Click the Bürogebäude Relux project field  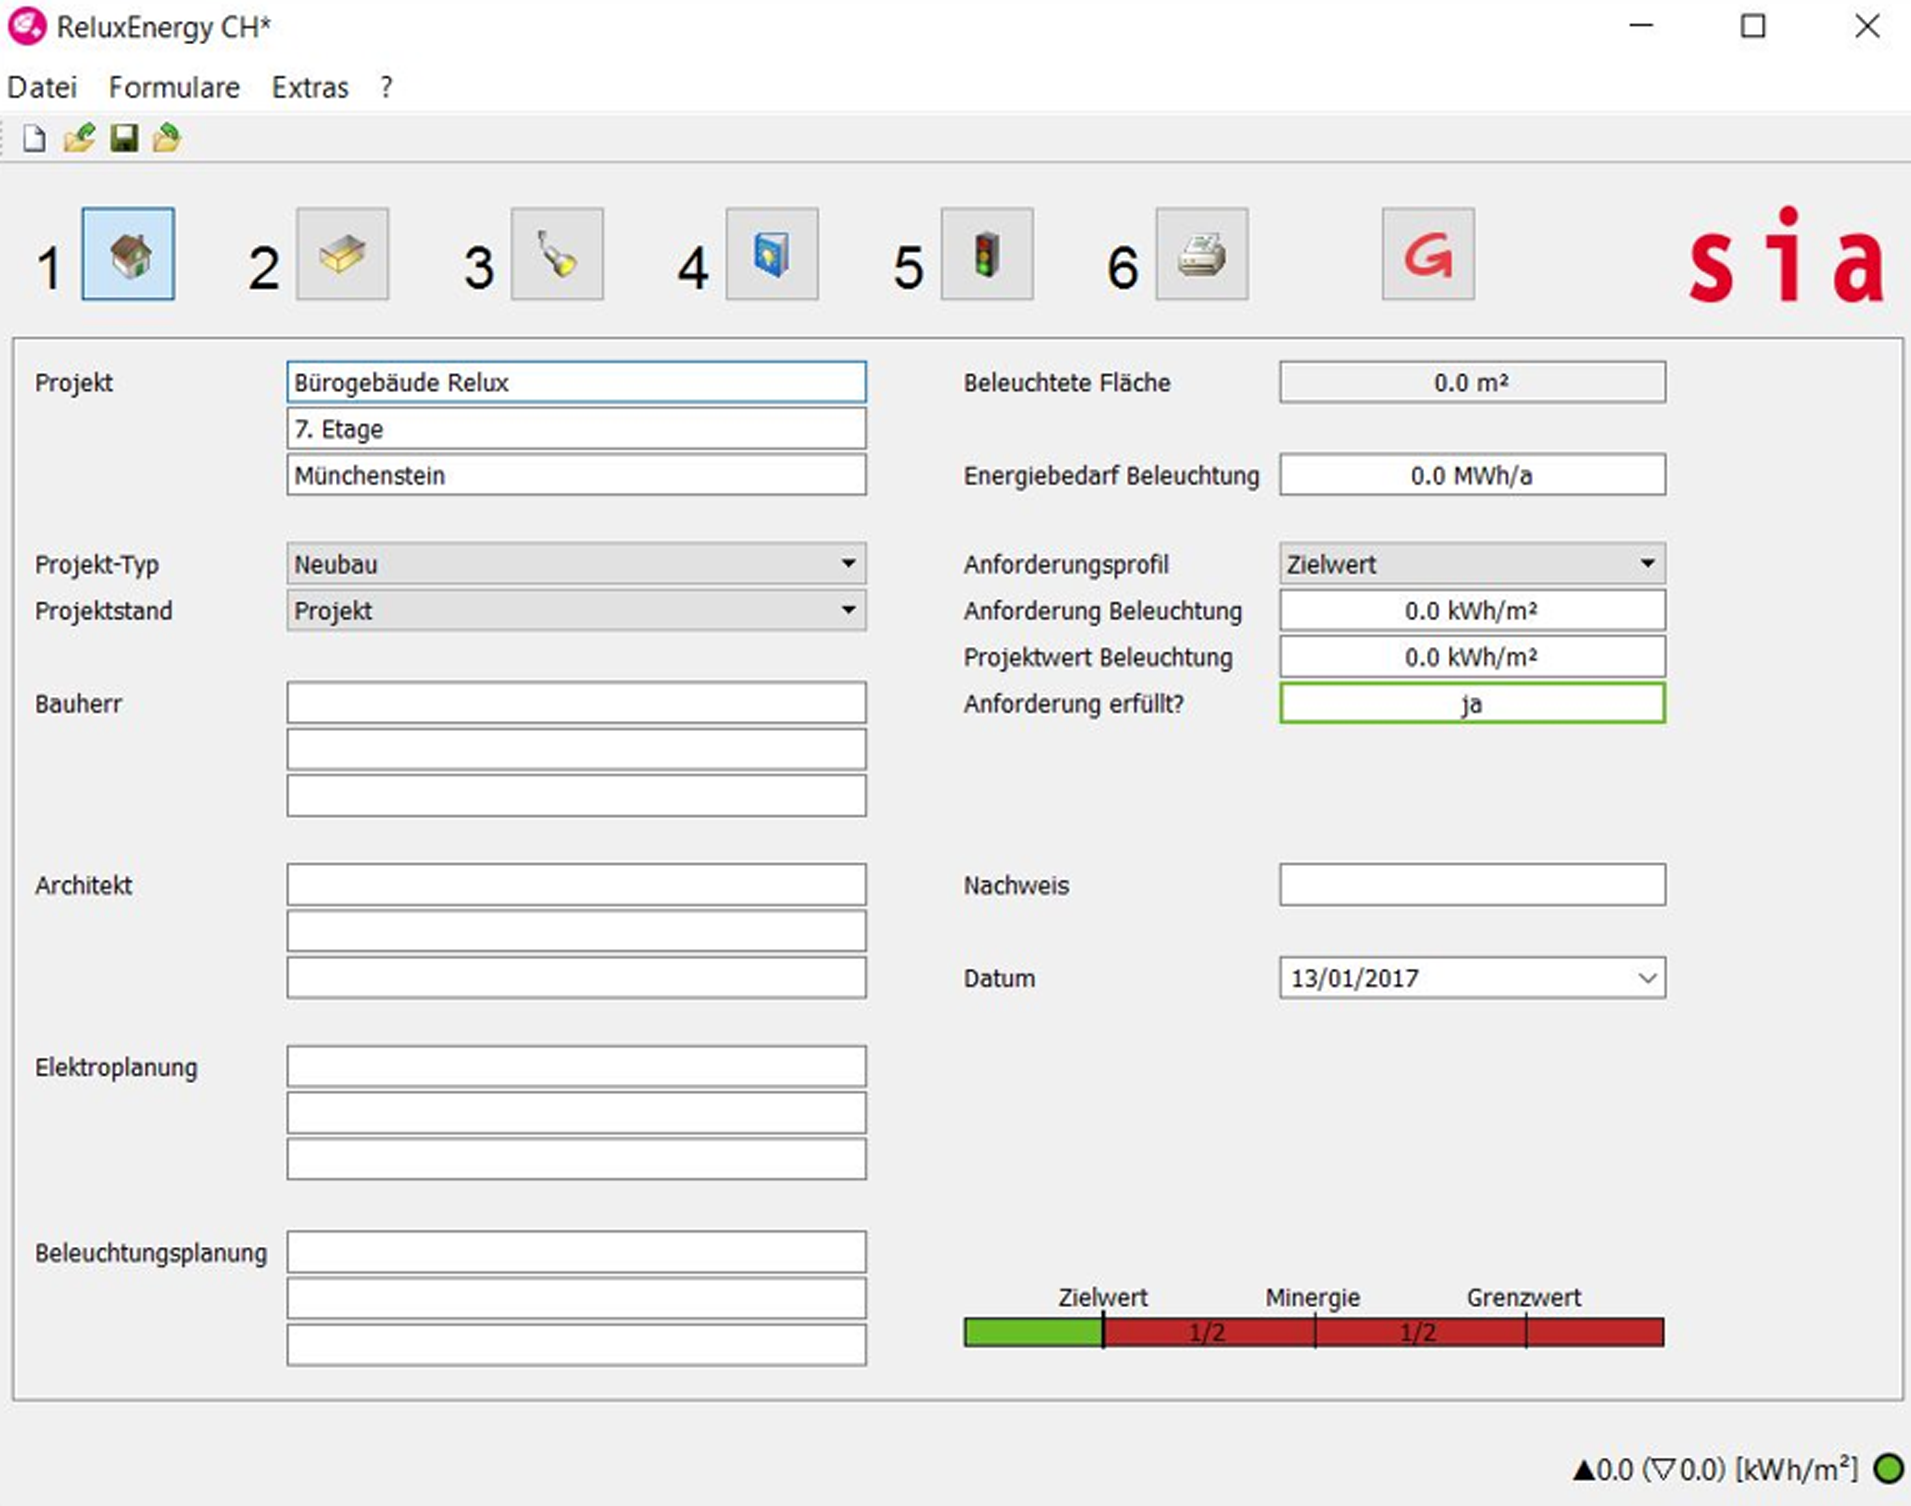click(576, 382)
